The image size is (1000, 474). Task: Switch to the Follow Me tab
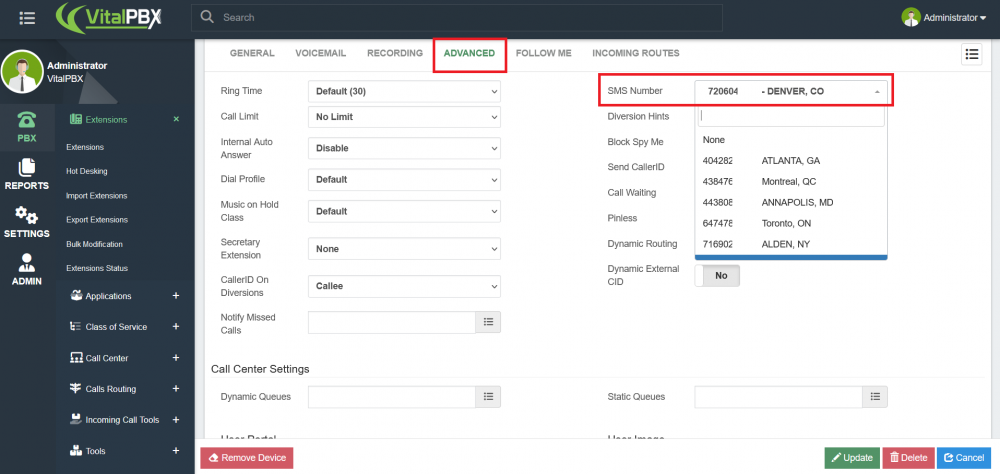(x=543, y=54)
